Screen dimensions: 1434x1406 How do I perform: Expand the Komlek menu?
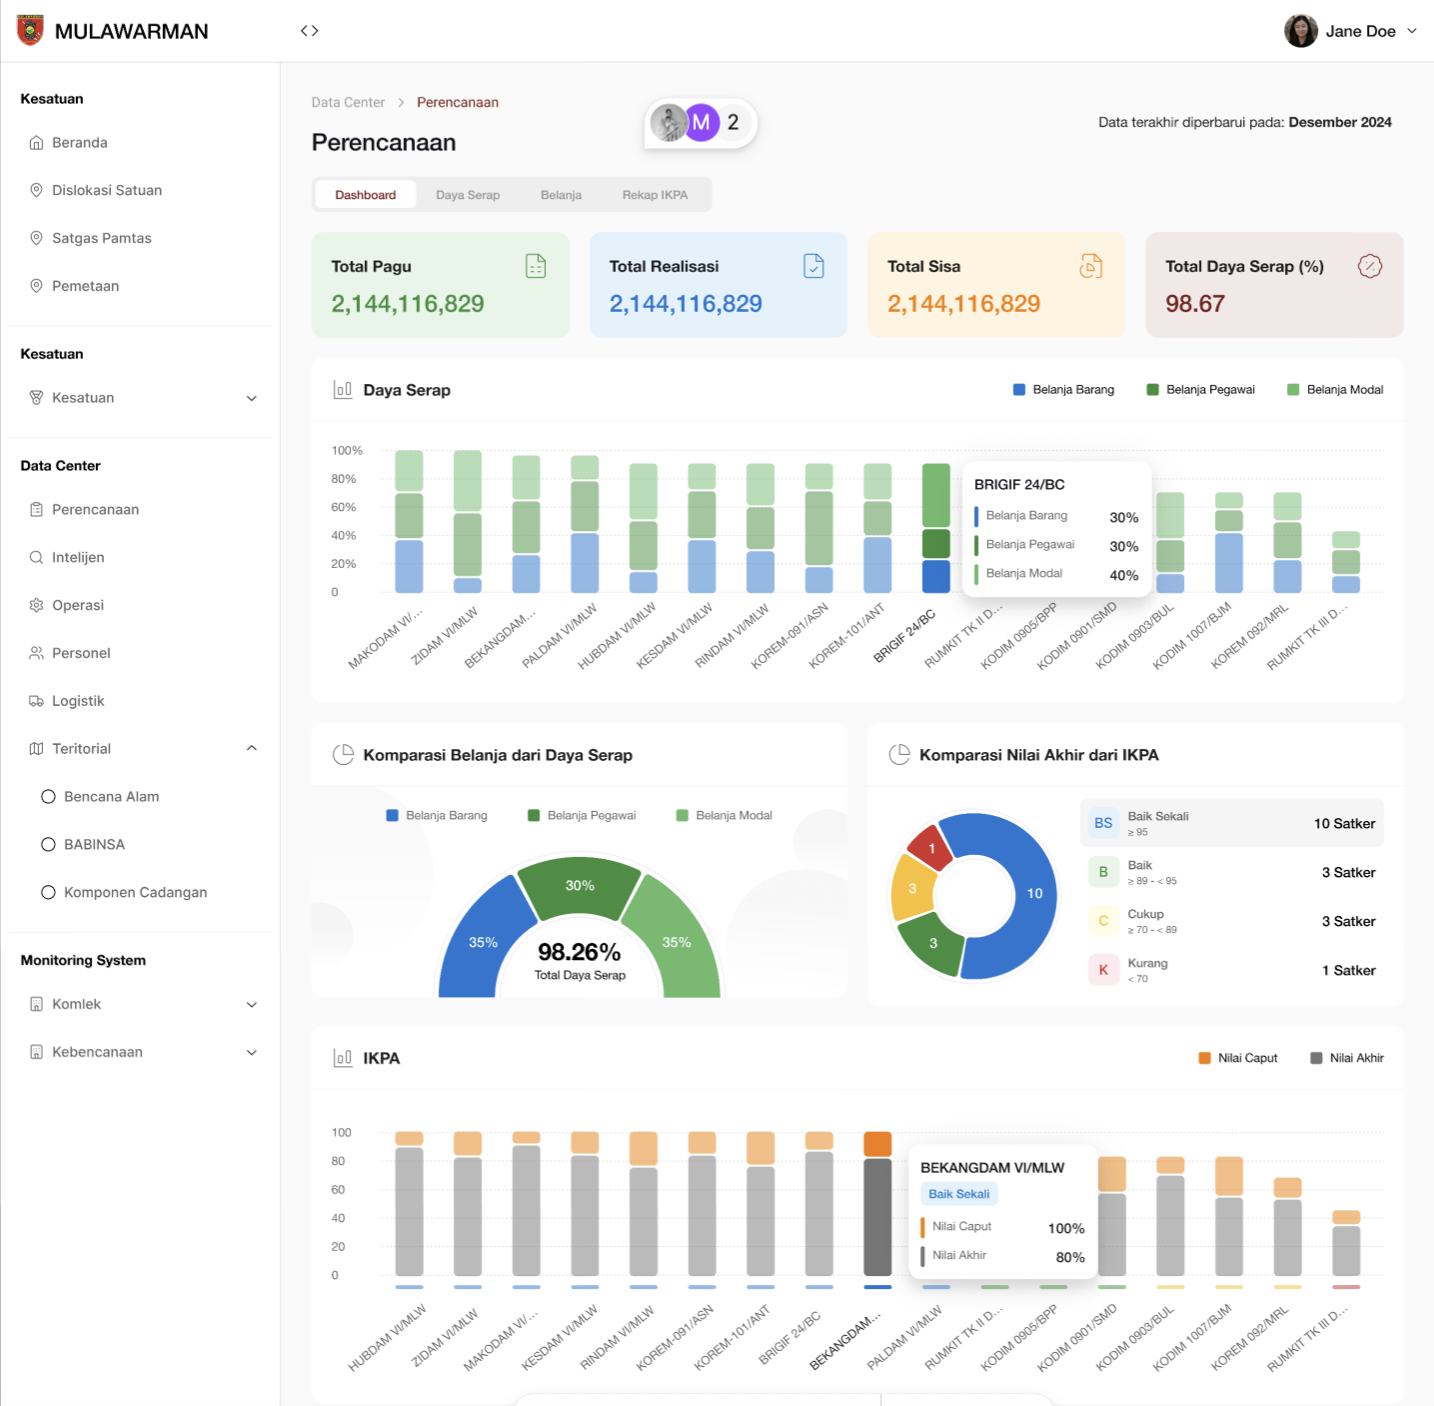point(251,1004)
